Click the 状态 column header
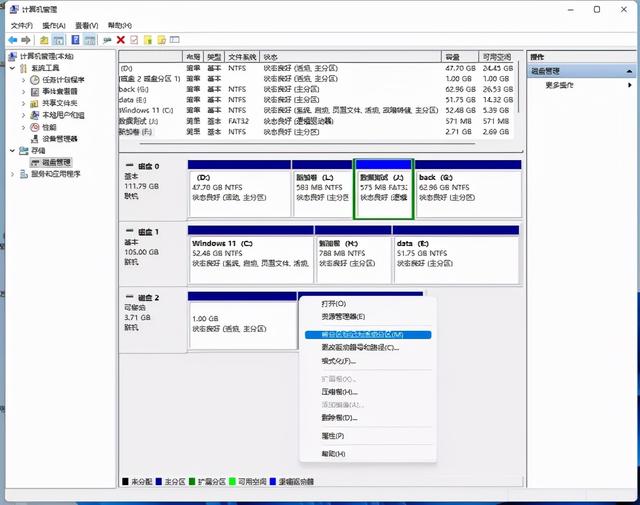The width and height of the screenshot is (640, 505). tap(351, 57)
